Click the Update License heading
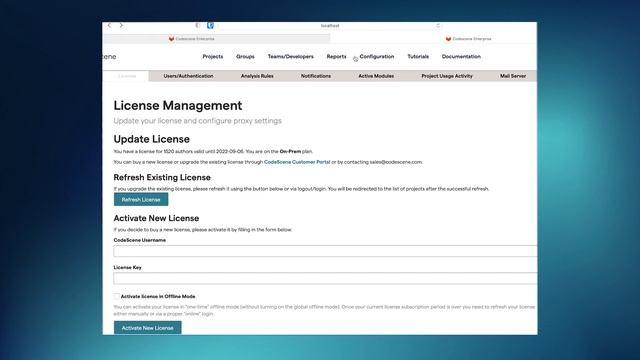 [x=151, y=139]
